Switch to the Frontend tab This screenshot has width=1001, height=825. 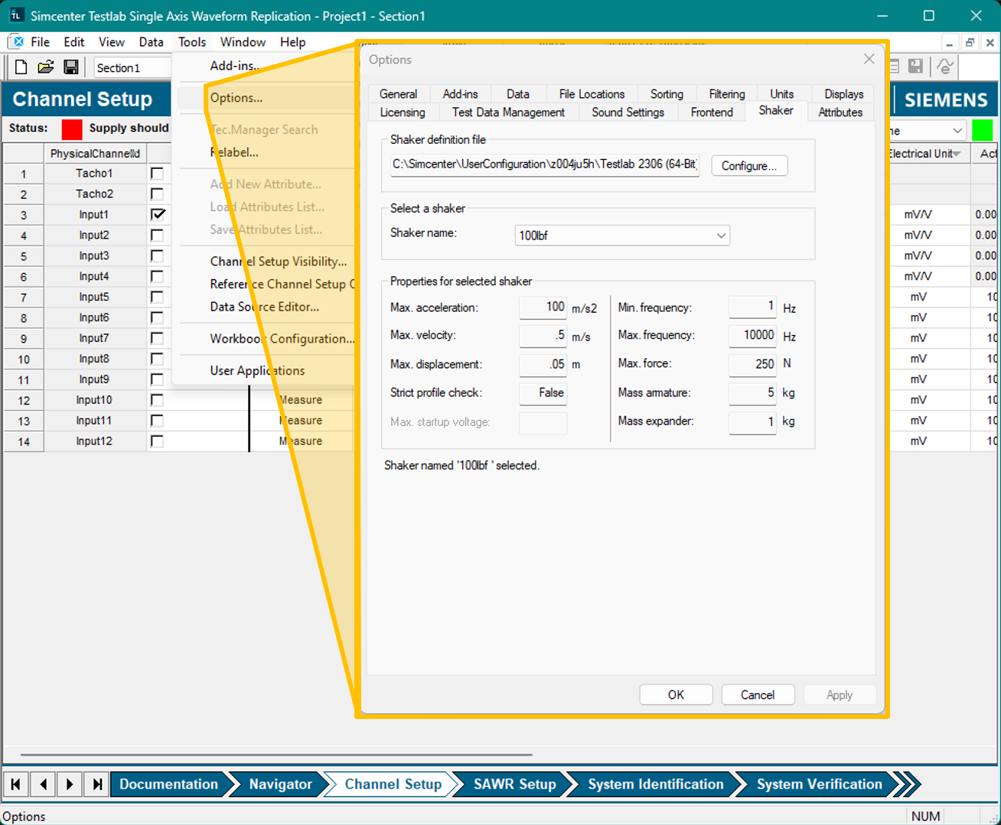pos(711,112)
